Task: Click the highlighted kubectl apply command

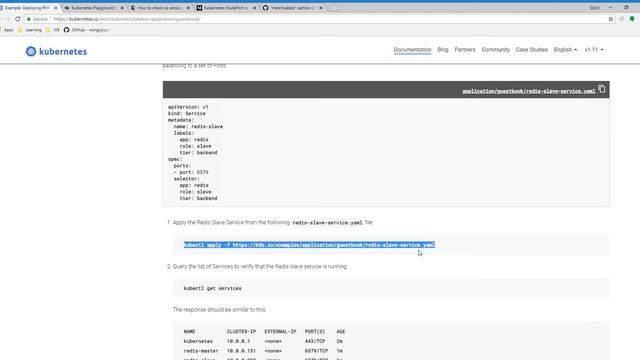Action: [x=309, y=245]
